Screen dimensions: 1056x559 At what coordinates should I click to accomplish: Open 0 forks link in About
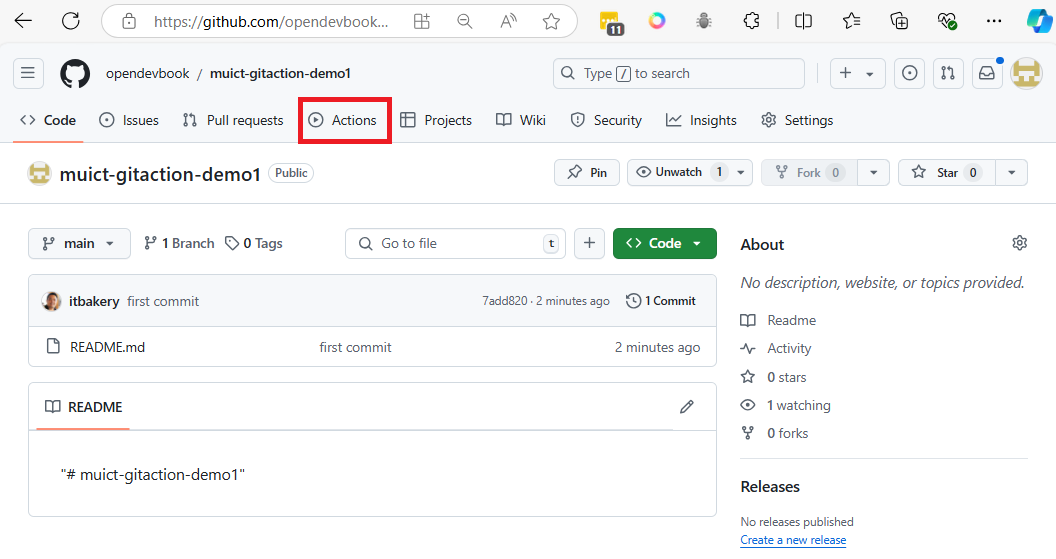[x=787, y=433]
